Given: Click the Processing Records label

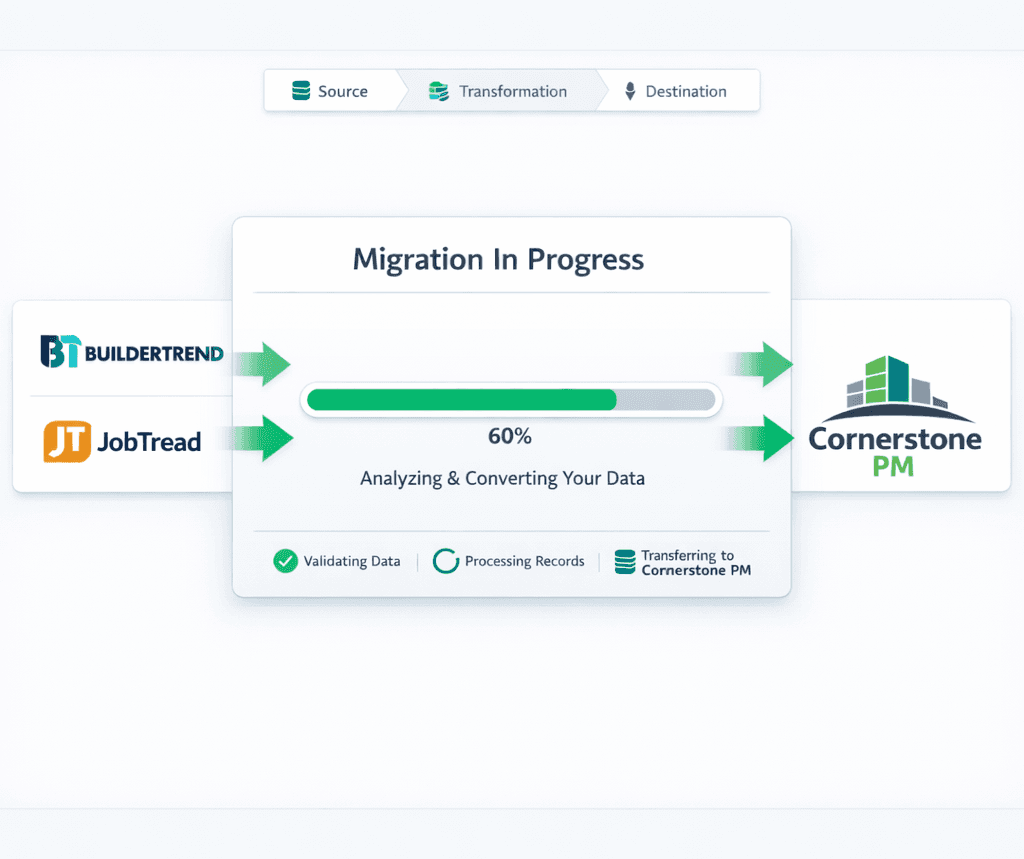Looking at the screenshot, I should click(x=524, y=561).
